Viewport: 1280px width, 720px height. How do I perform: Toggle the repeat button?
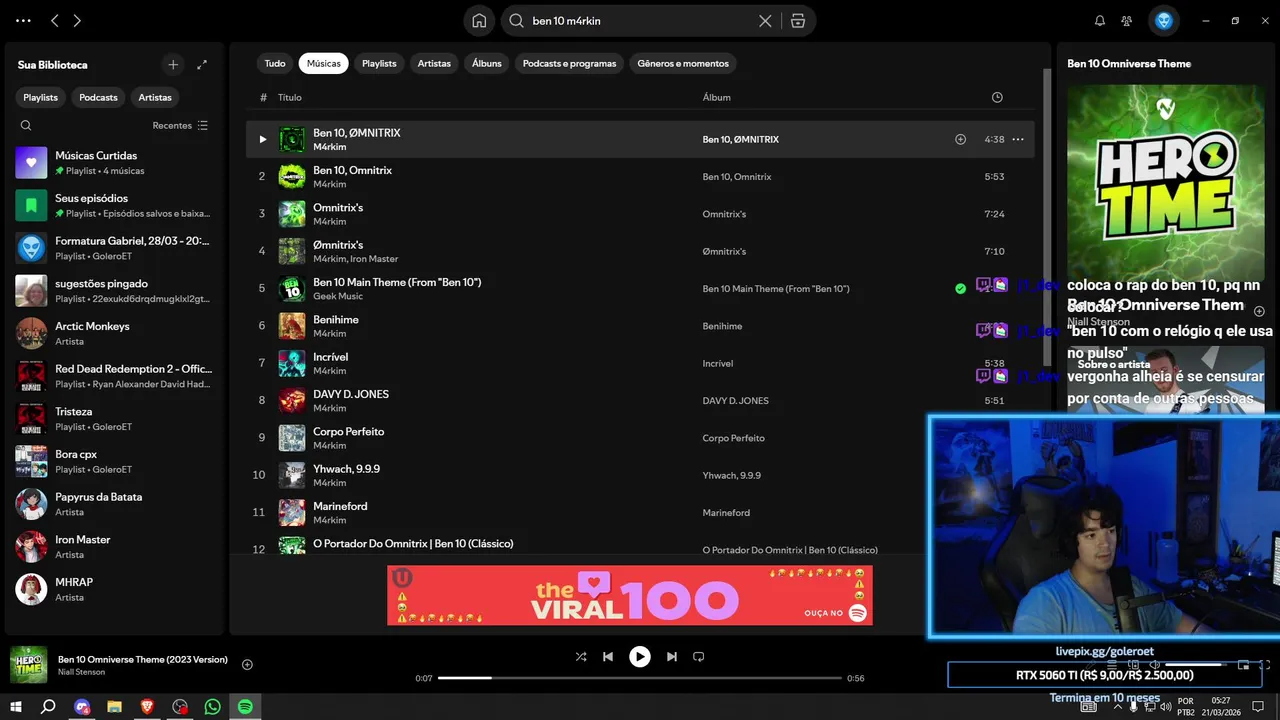(x=699, y=657)
